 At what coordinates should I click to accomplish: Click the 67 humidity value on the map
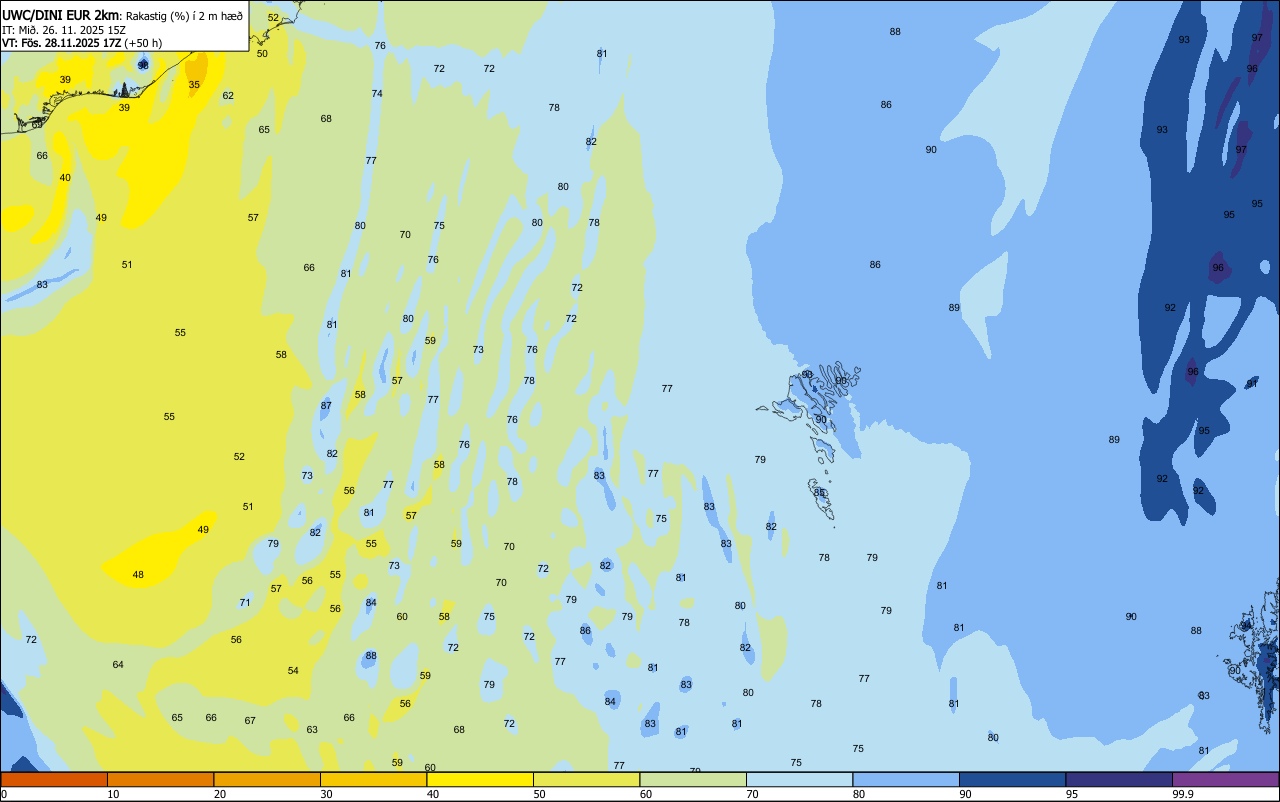pyautogui.click(x=250, y=720)
